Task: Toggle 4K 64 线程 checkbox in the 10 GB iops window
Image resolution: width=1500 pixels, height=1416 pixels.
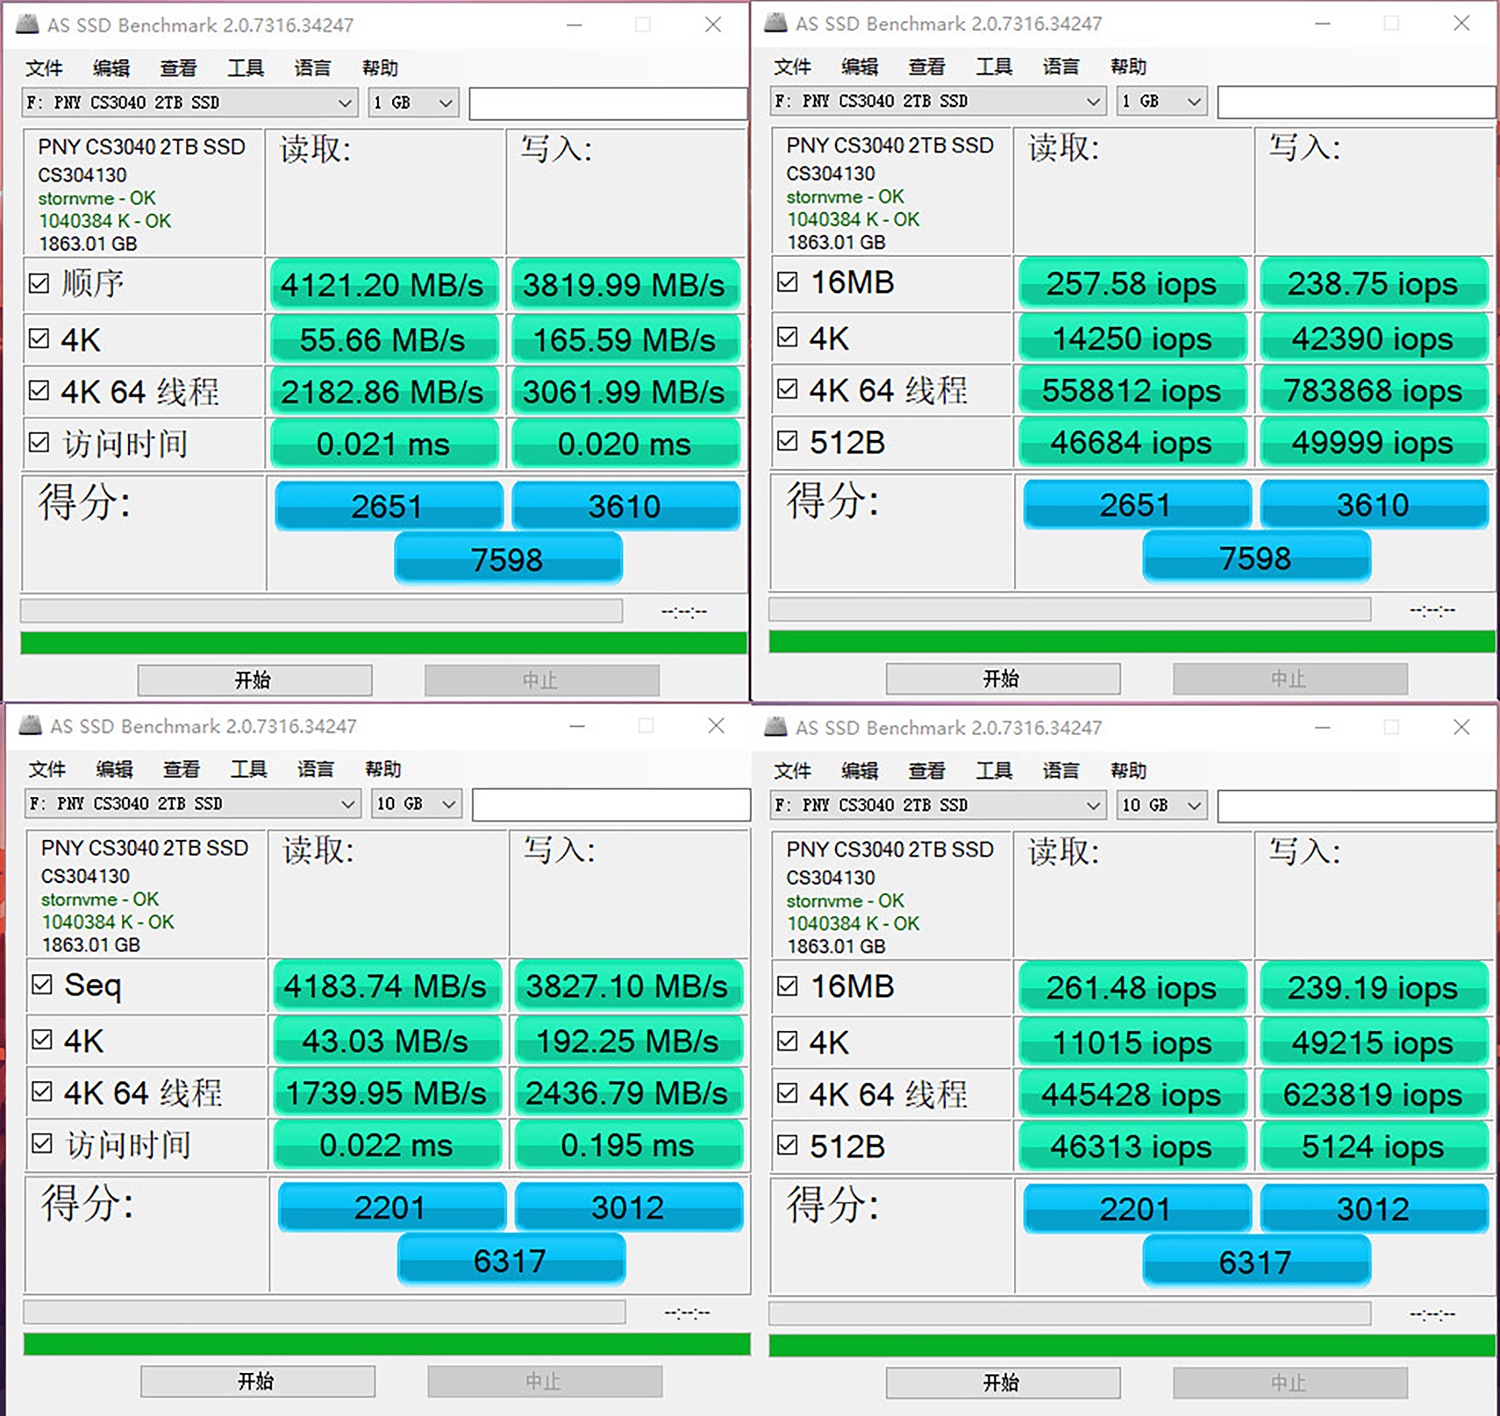Action: 788,1092
